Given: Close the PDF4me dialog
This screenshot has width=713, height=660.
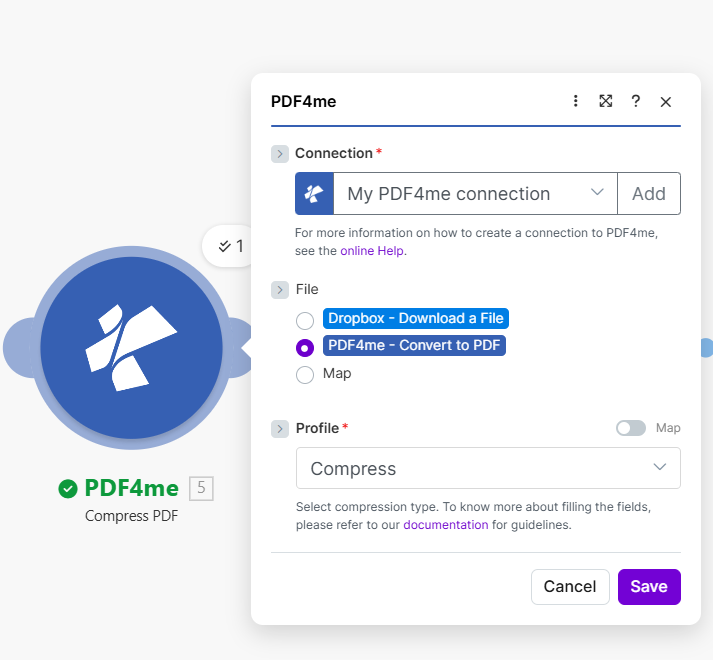Looking at the screenshot, I should tap(666, 102).
